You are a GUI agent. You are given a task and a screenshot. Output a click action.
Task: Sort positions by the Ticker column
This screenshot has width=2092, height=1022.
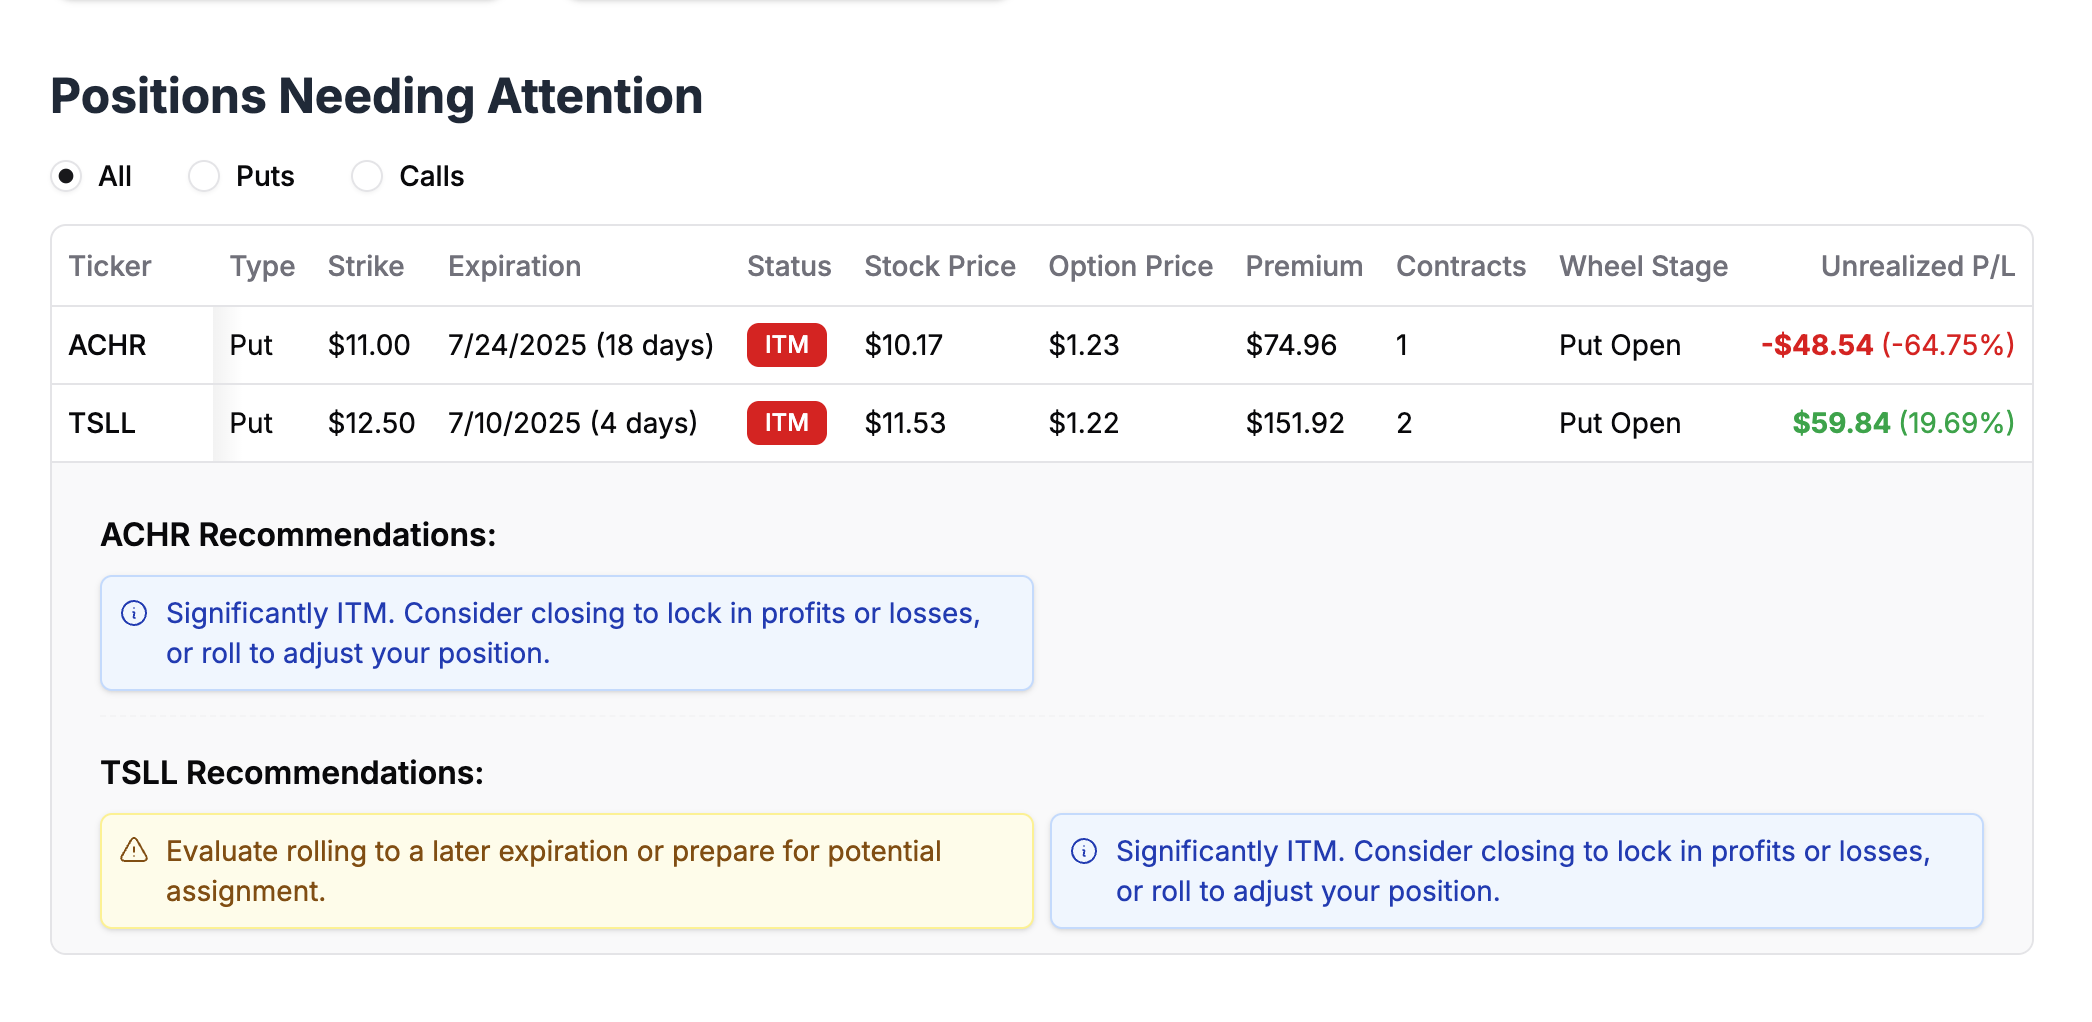[x=110, y=266]
